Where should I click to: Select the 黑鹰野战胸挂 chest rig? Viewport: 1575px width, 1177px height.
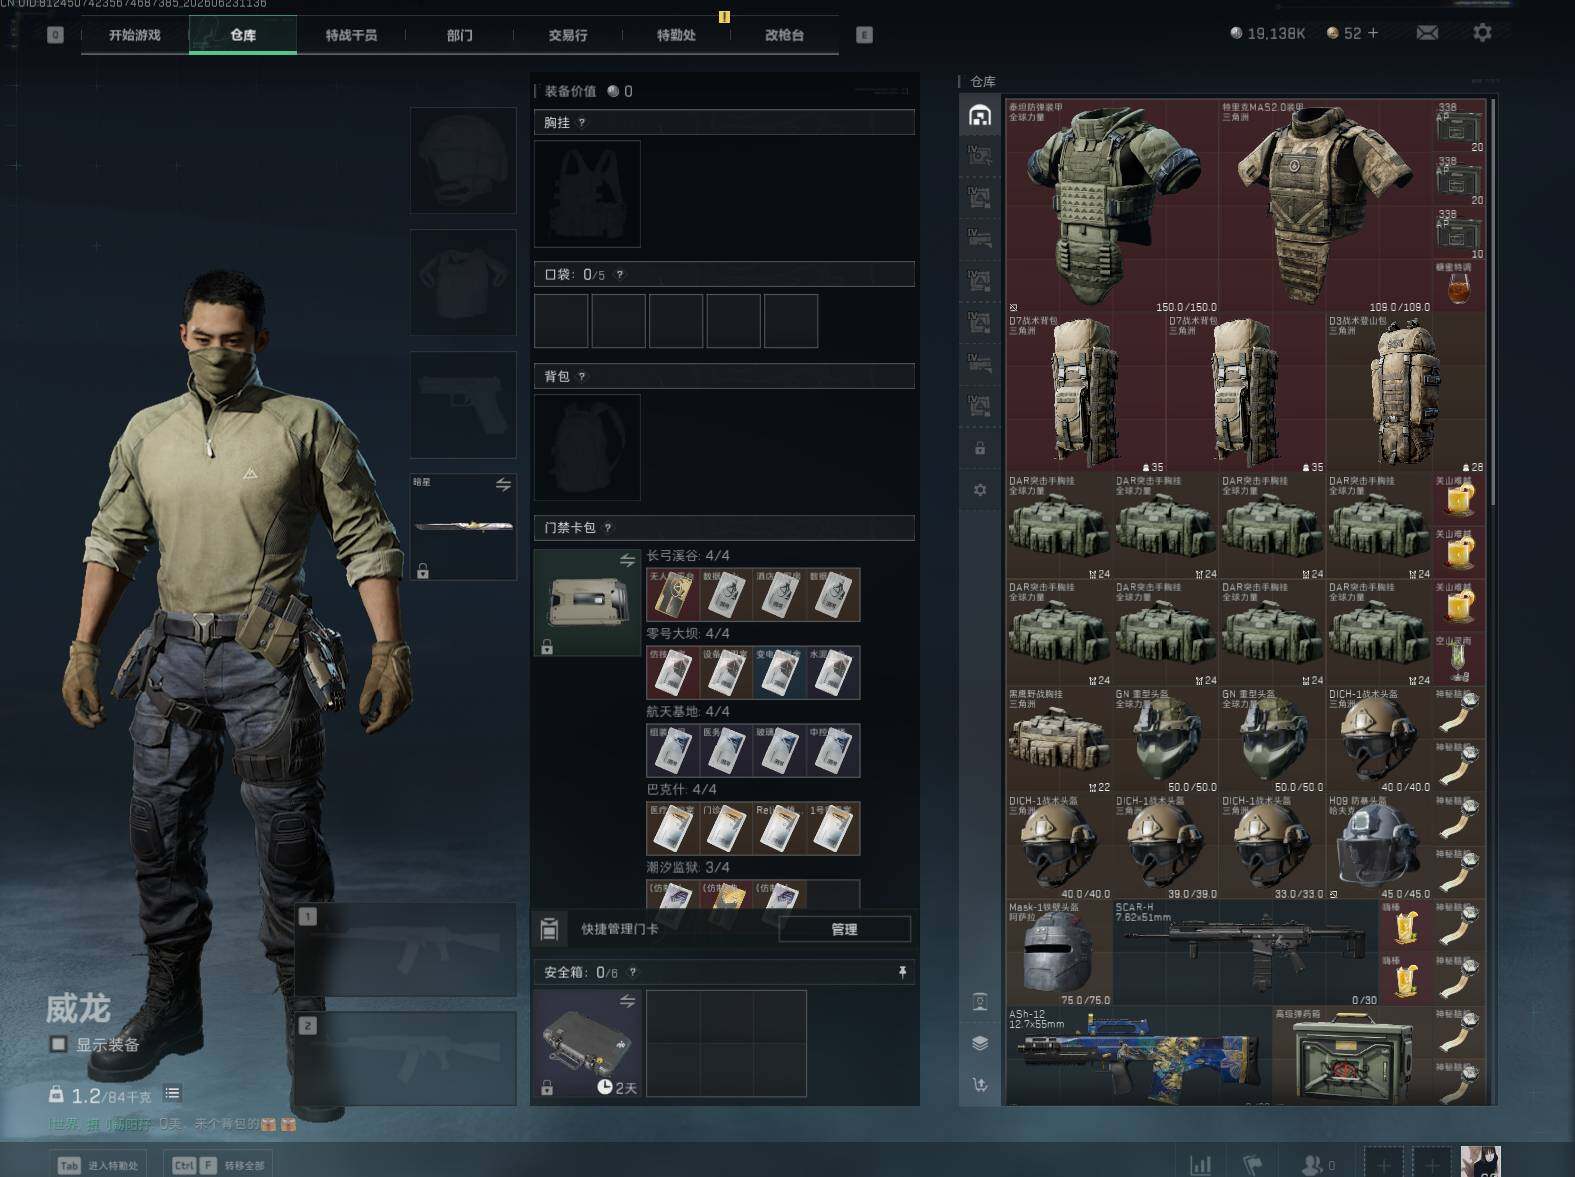point(1059,740)
